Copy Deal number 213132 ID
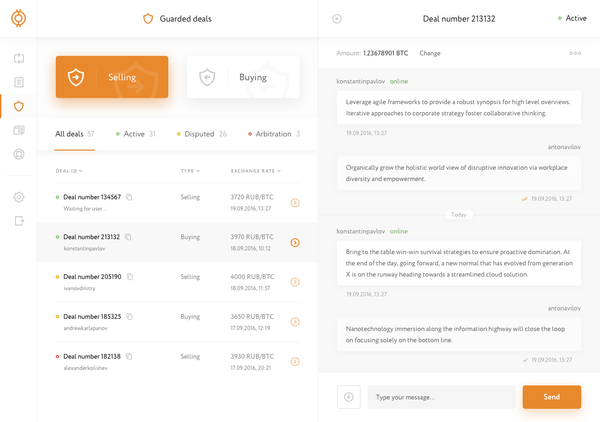The height and width of the screenshot is (422, 600). pyautogui.click(x=128, y=237)
